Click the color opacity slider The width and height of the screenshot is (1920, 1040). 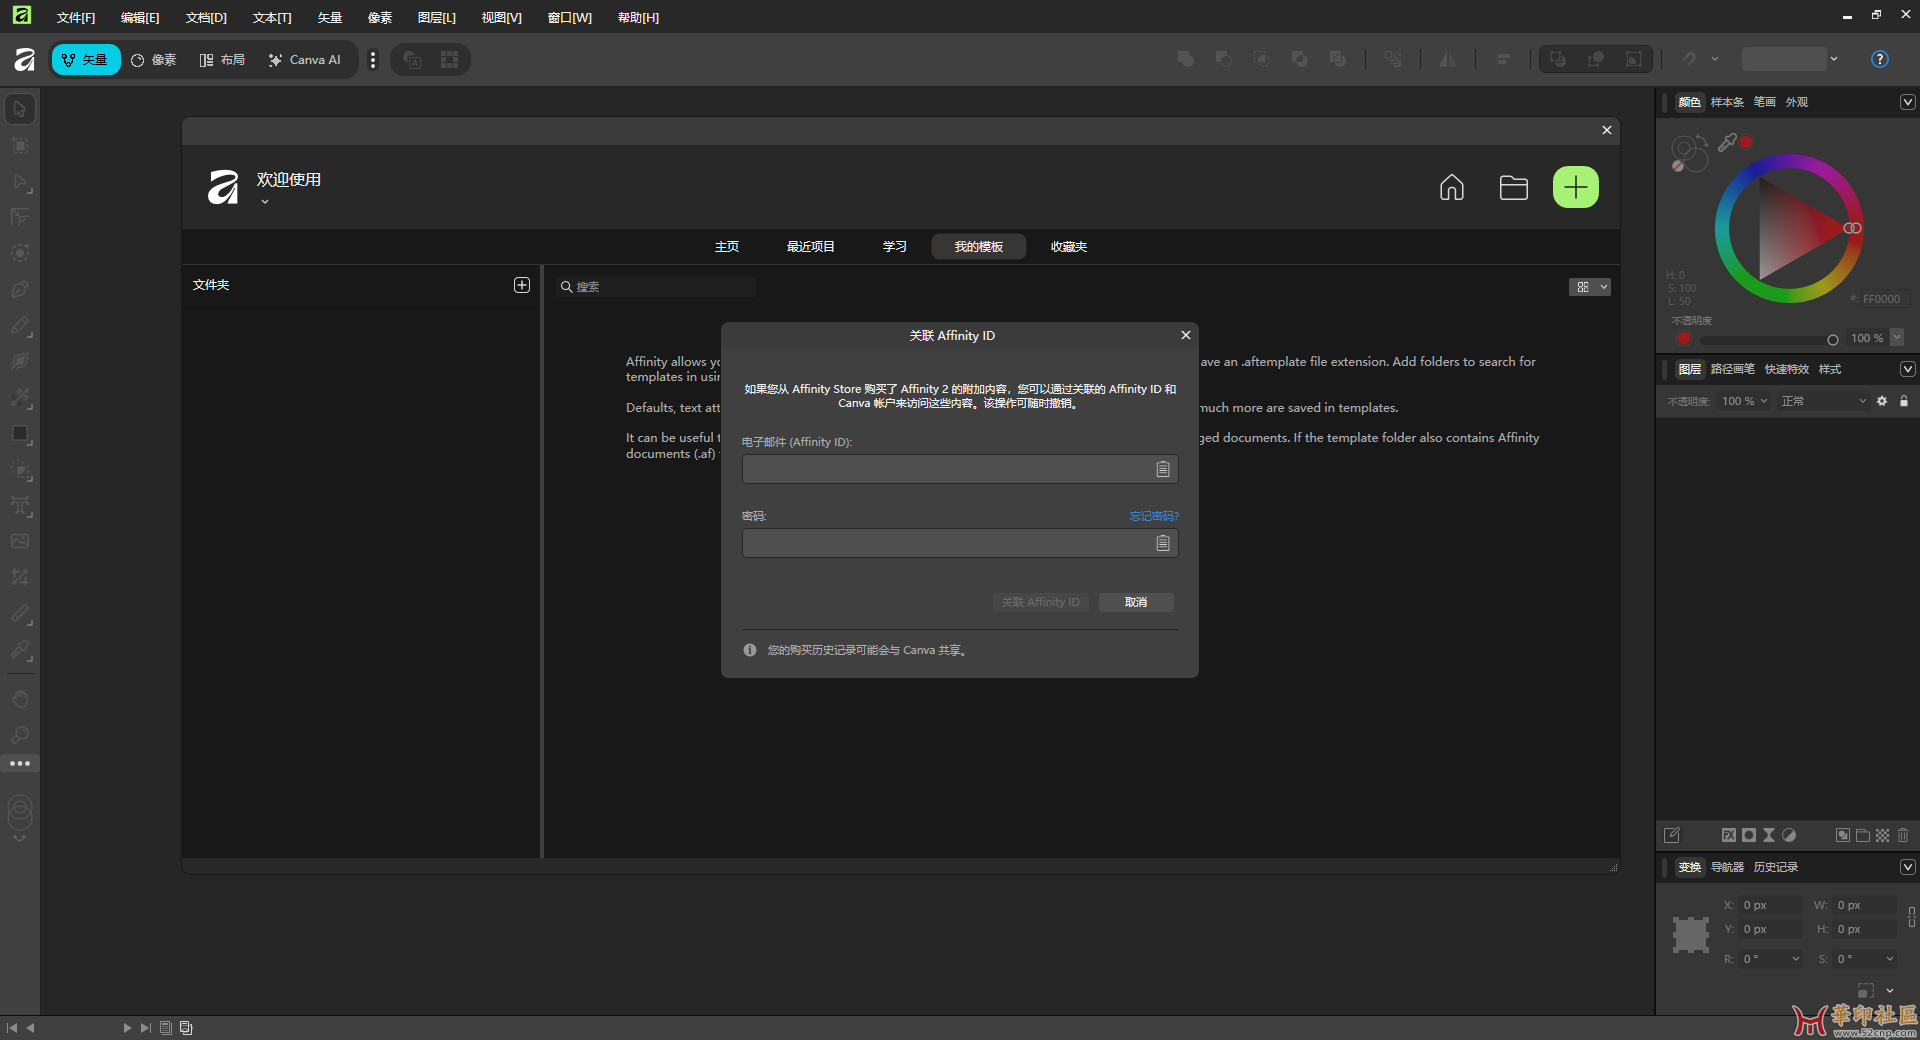(1765, 339)
